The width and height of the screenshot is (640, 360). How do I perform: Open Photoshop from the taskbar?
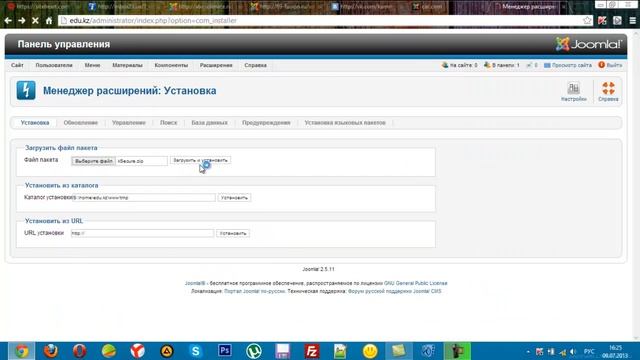point(224,351)
